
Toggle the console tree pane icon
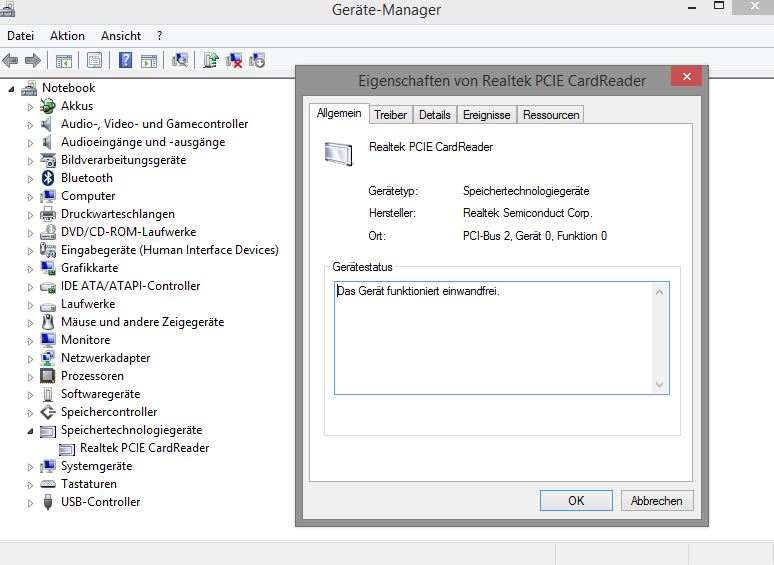tap(64, 61)
